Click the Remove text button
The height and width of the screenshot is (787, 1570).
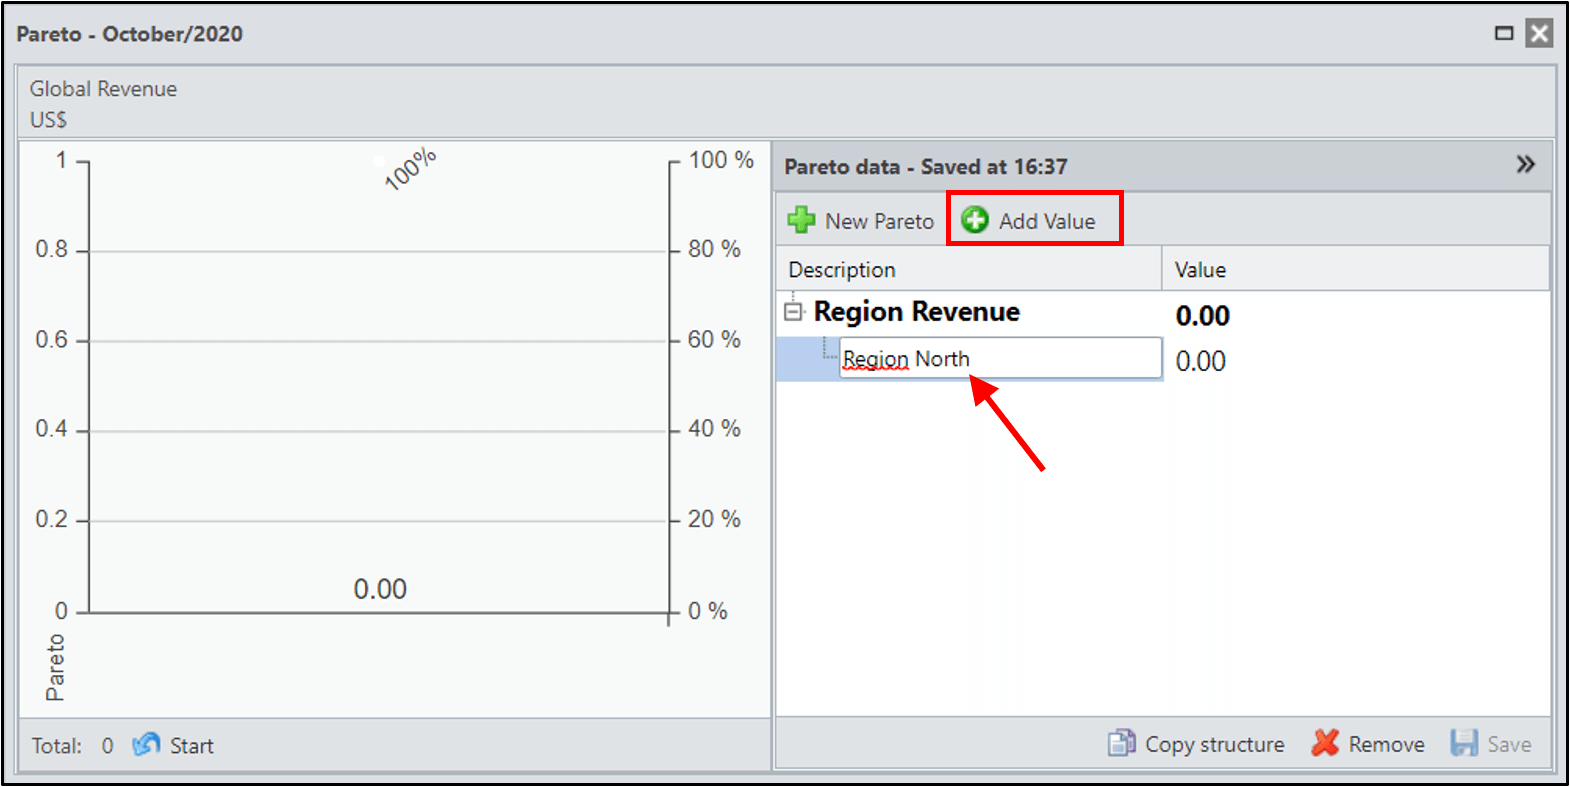[x=1387, y=744]
